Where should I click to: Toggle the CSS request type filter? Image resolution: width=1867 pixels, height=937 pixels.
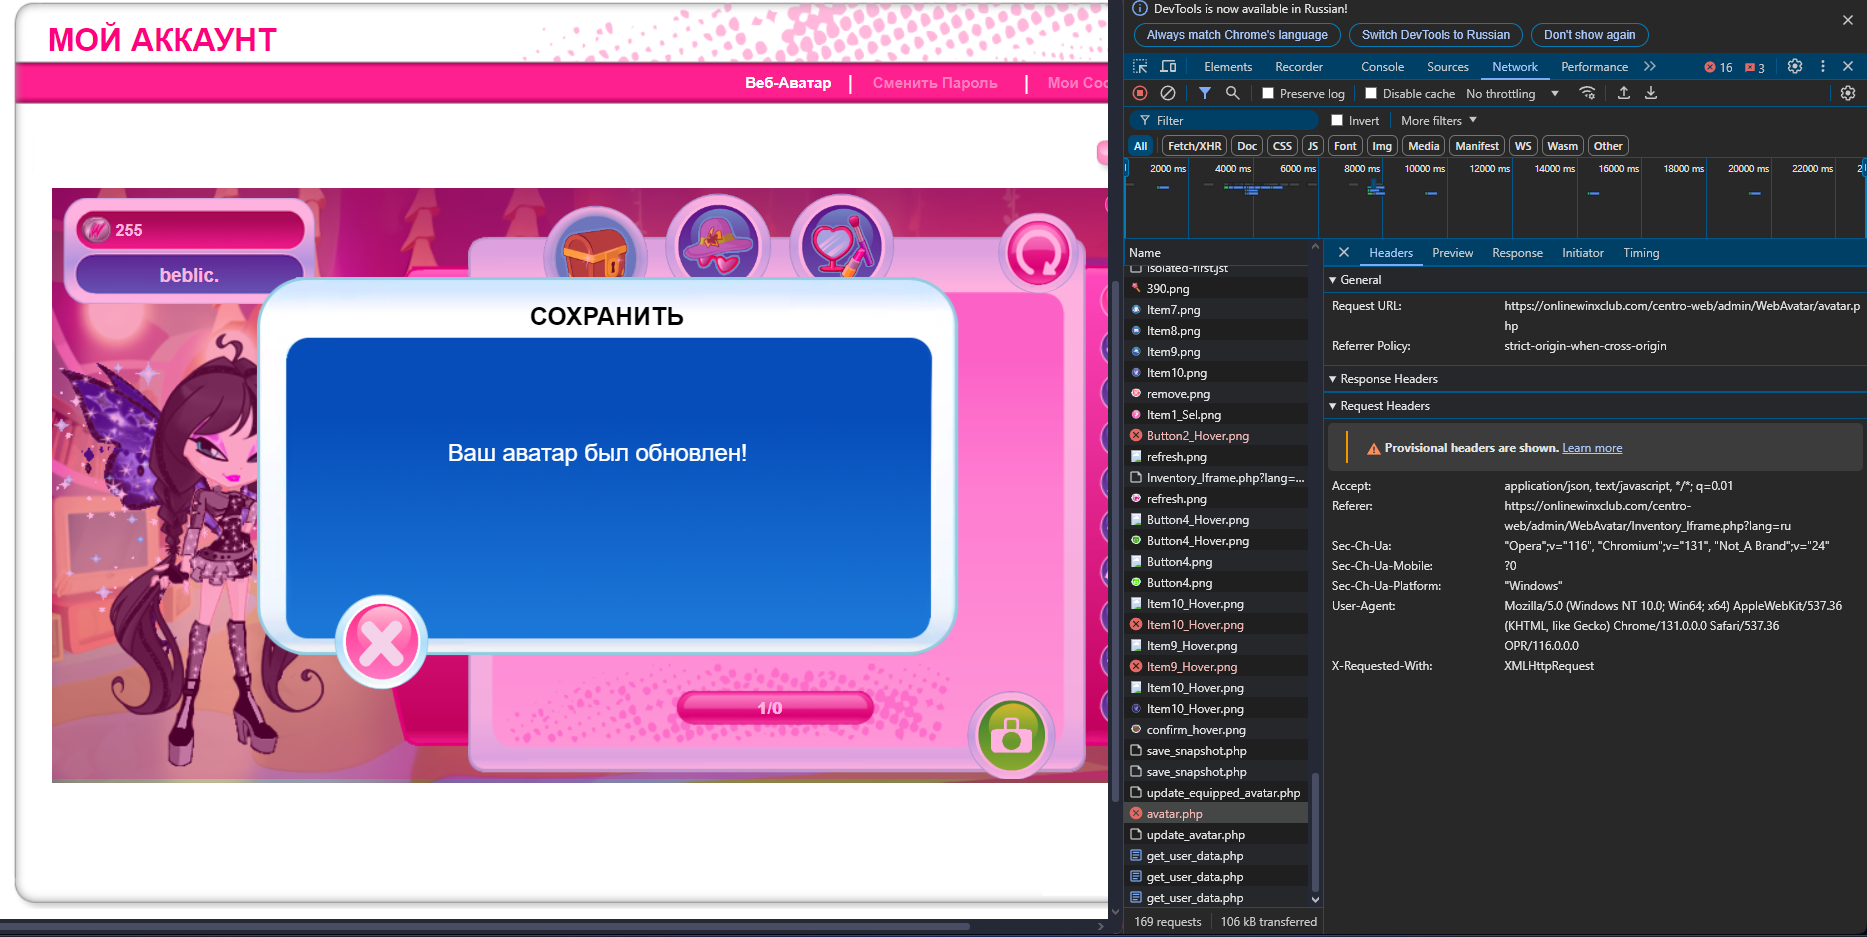(1282, 146)
